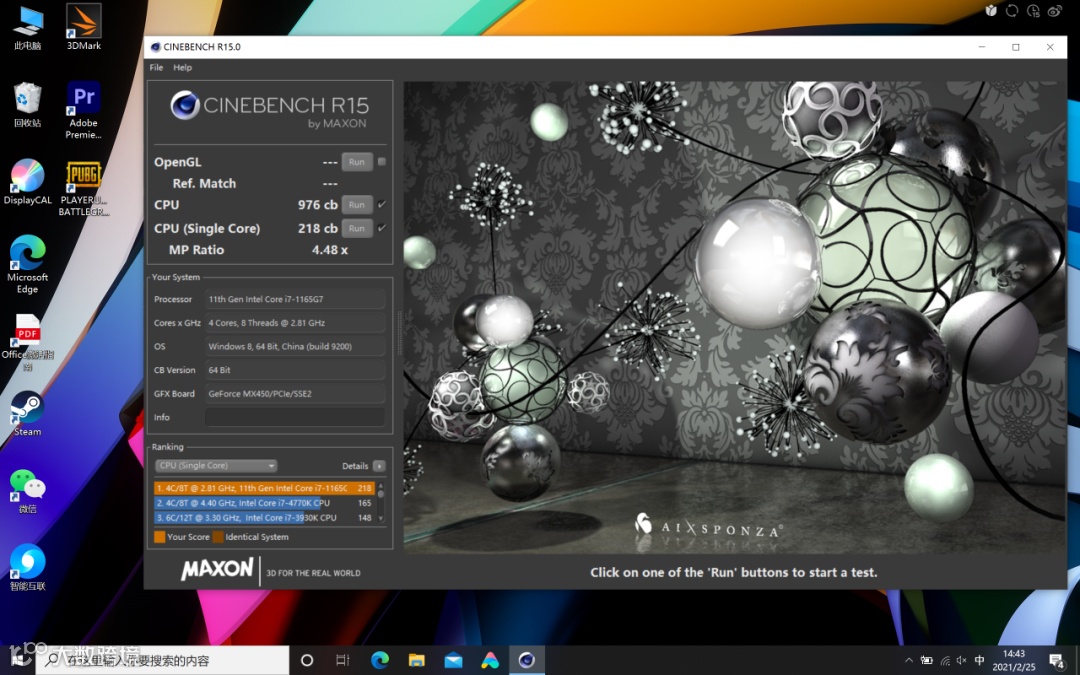Screen dimensions: 1080x675
Task: Select the i7-3930K ranking row
Action: point(264,517)
